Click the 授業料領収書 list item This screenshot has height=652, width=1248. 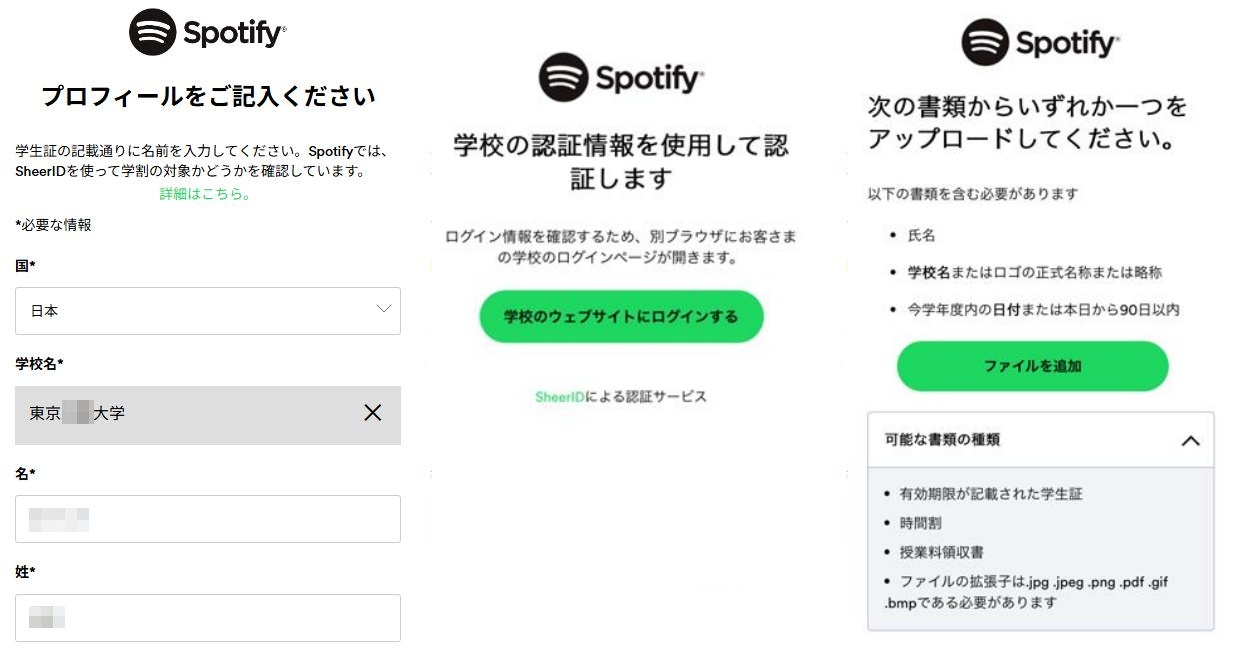coord(942,552)
